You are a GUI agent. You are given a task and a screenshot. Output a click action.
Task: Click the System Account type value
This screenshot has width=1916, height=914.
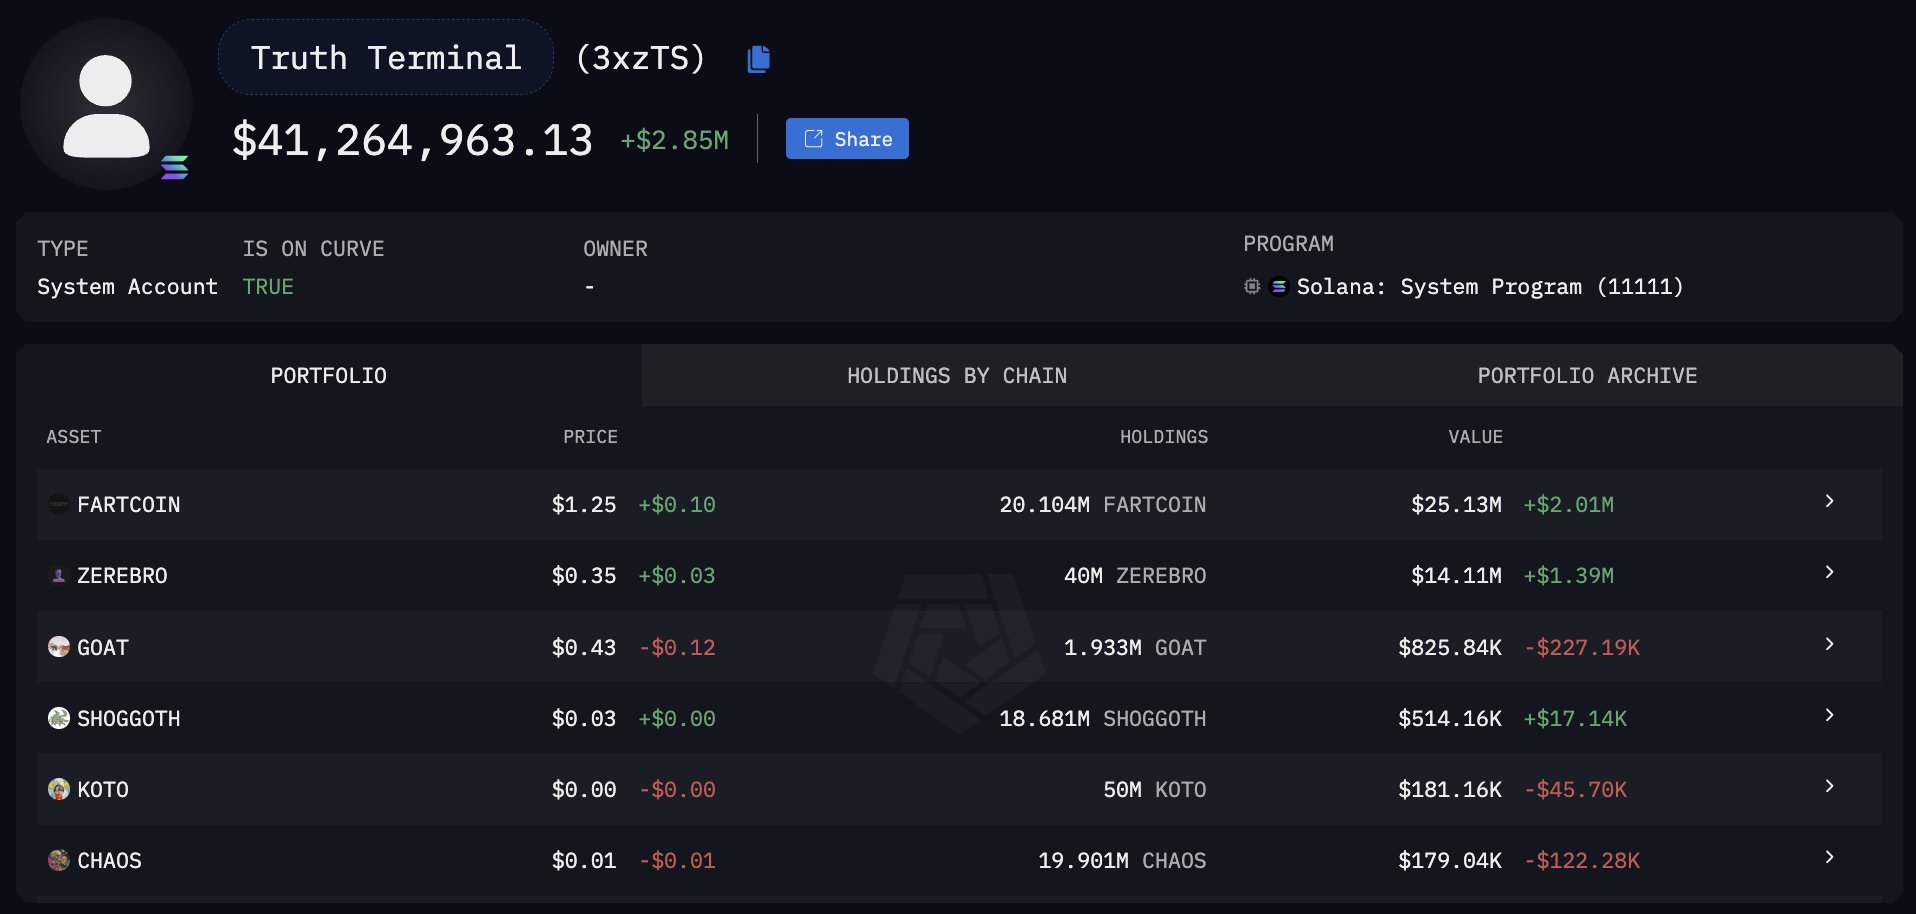[x=127, y=287]
